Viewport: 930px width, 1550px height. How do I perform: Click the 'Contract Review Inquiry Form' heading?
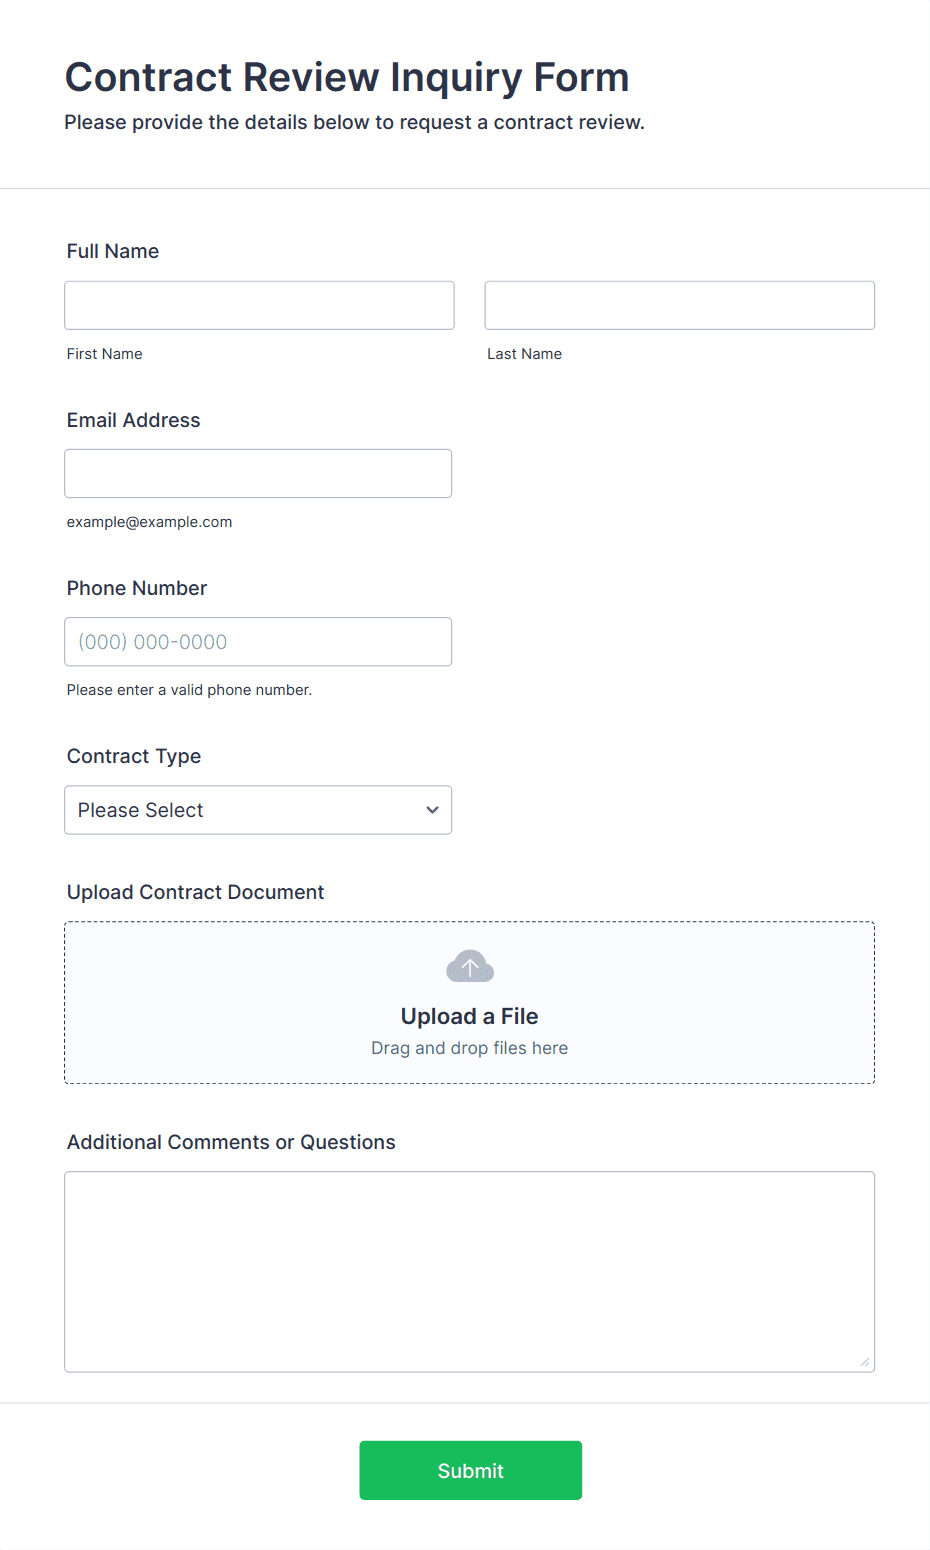coord(347,77)
